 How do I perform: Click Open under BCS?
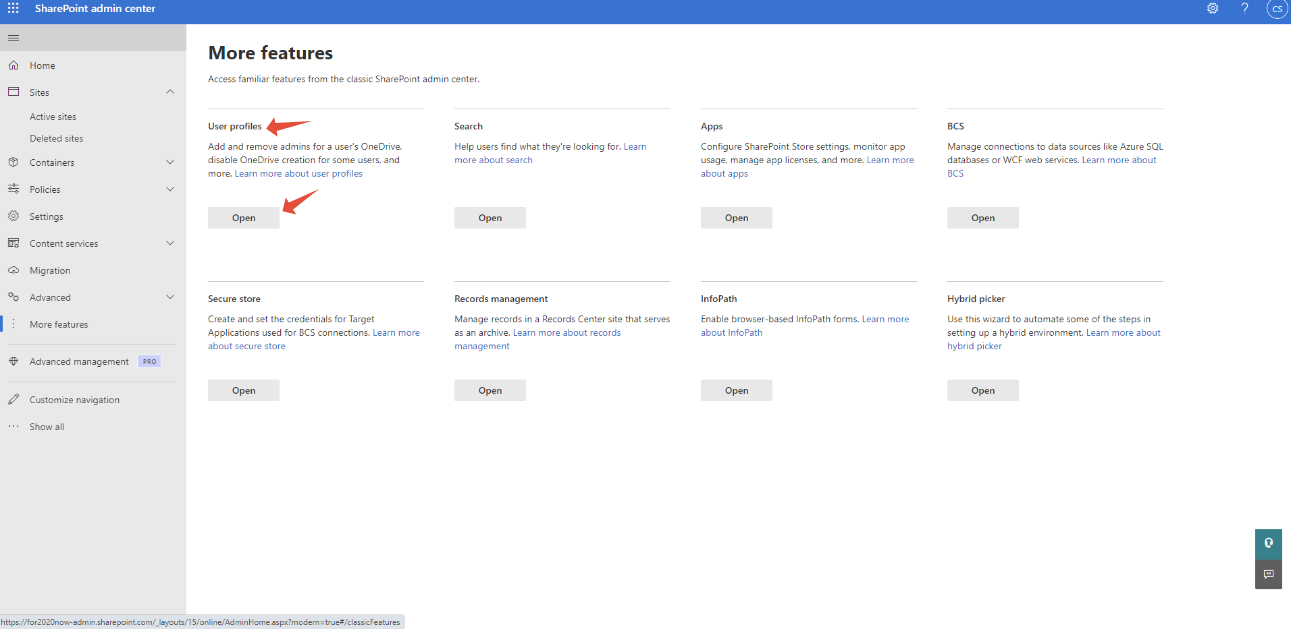click(983, 218)
